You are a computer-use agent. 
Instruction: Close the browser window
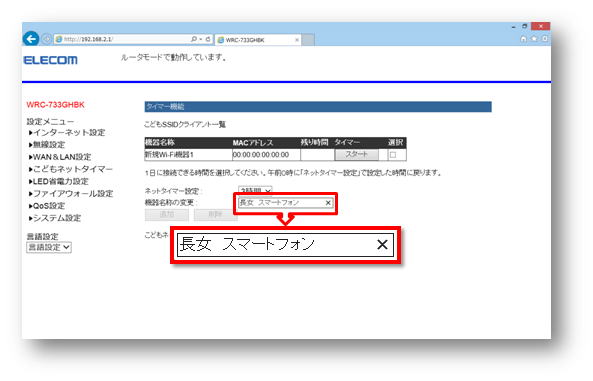540,26
